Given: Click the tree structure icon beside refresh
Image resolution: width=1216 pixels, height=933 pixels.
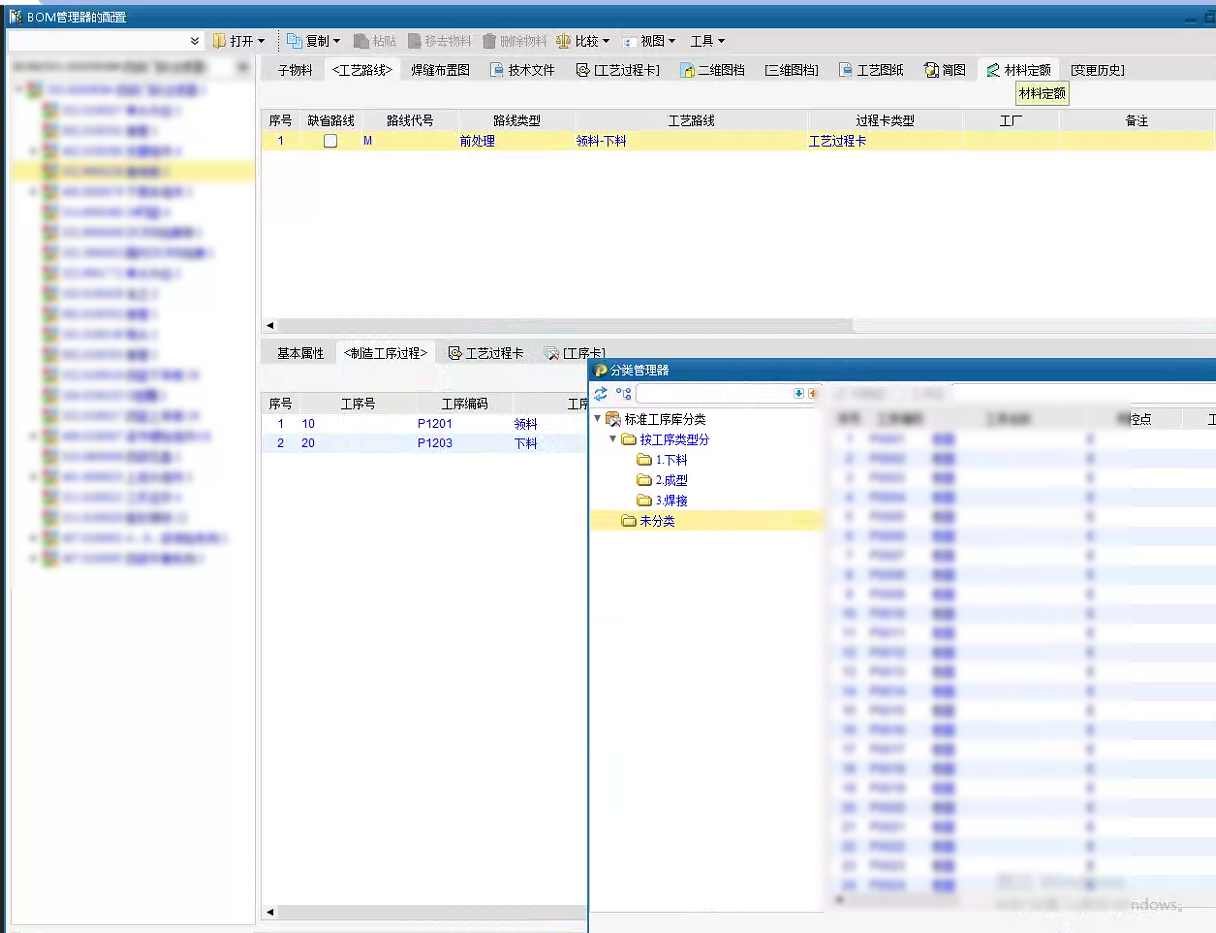Looking at the screenshot, I should tap(623, 394).
